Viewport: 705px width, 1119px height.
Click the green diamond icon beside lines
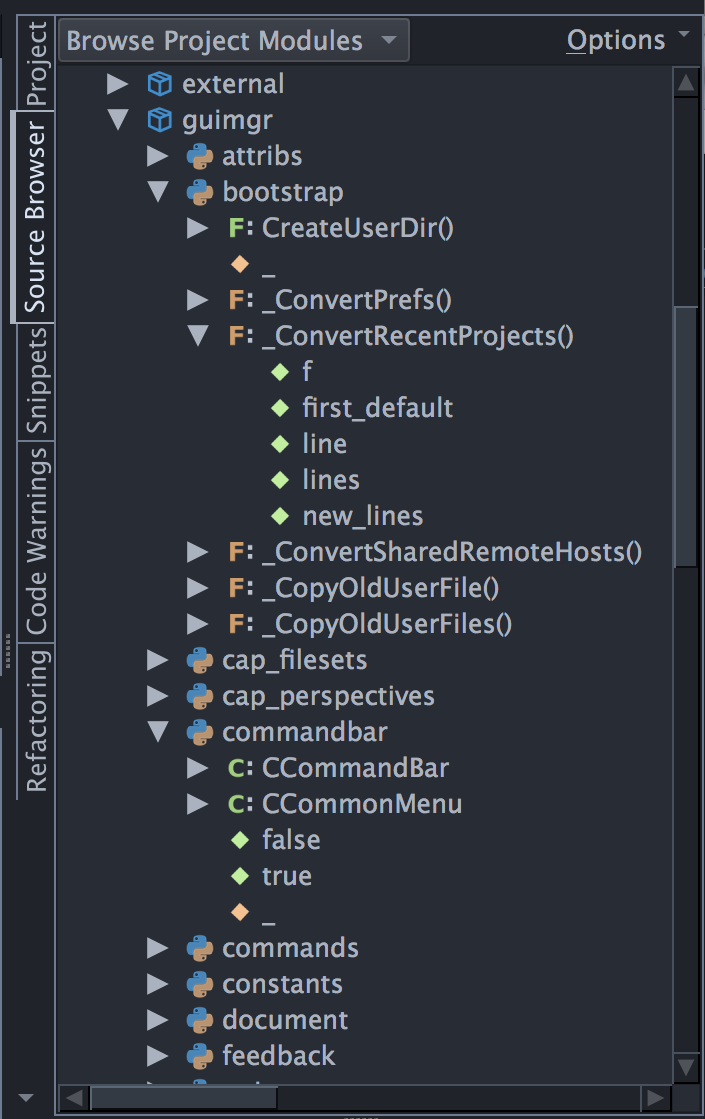(x=280, y=480)
